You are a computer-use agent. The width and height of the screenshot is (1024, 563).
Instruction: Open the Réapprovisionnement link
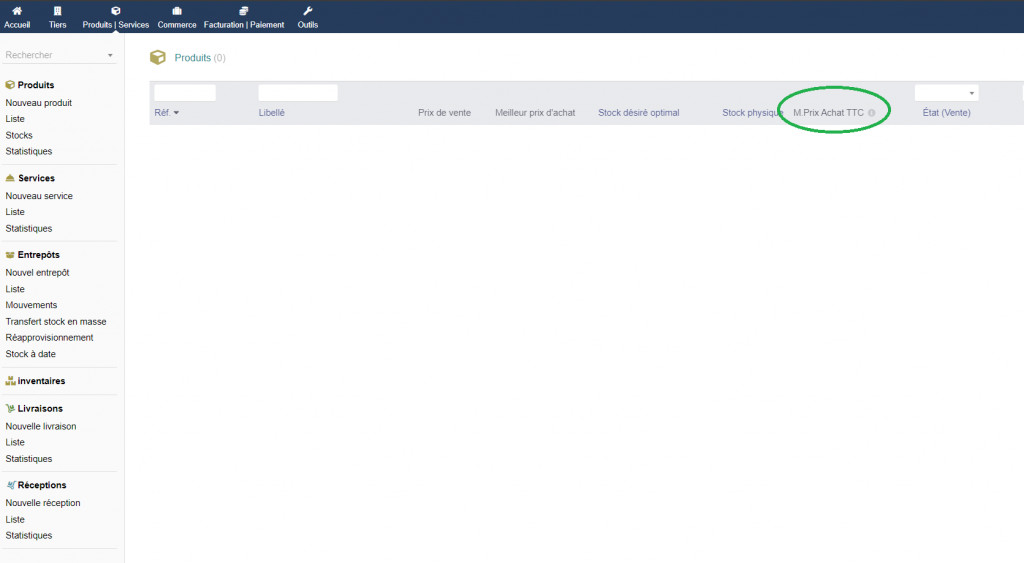[49, 338]
